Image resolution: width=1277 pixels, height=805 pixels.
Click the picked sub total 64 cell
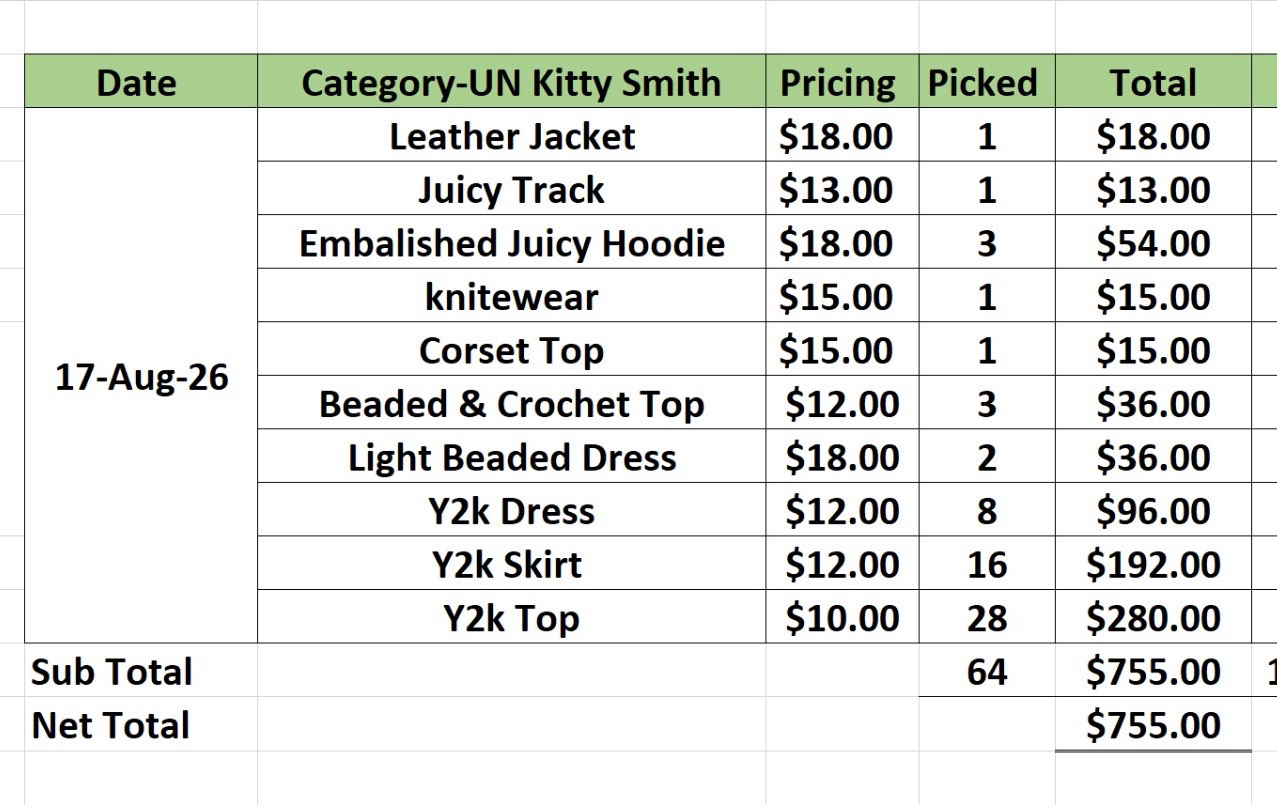tap(986, 670)
